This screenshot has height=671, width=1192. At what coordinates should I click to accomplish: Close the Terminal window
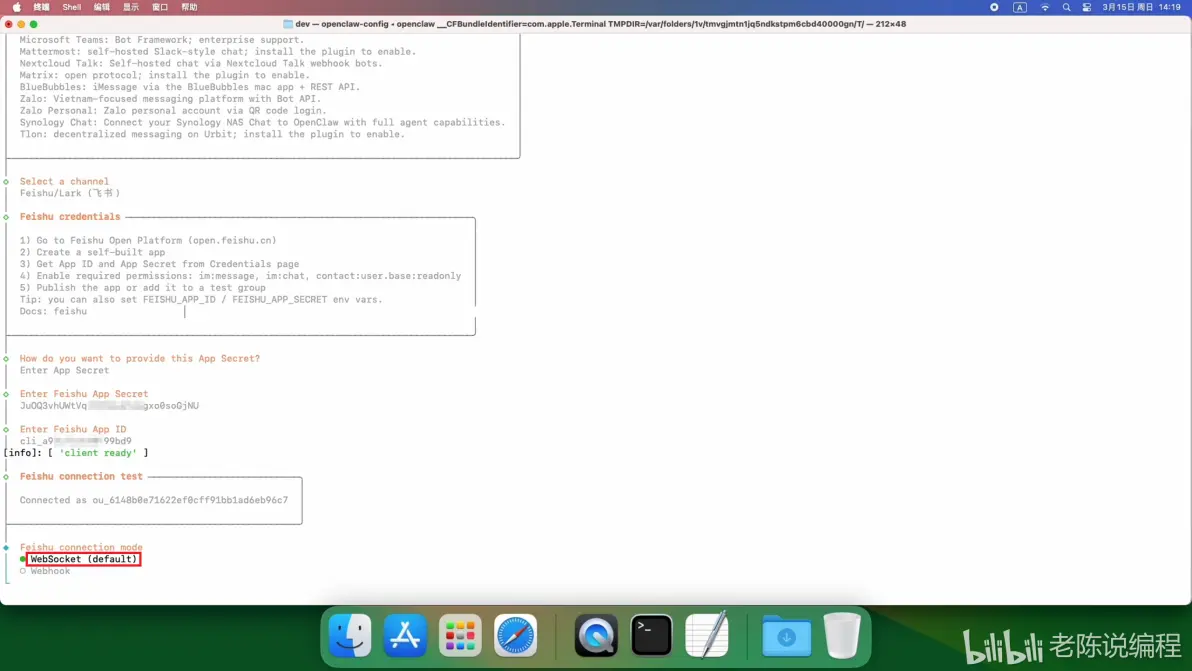pyautogui.click(x=8, y=24)
